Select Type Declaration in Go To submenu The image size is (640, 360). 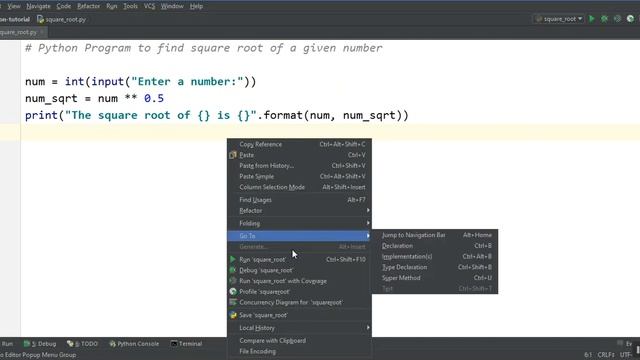point(435,267)
